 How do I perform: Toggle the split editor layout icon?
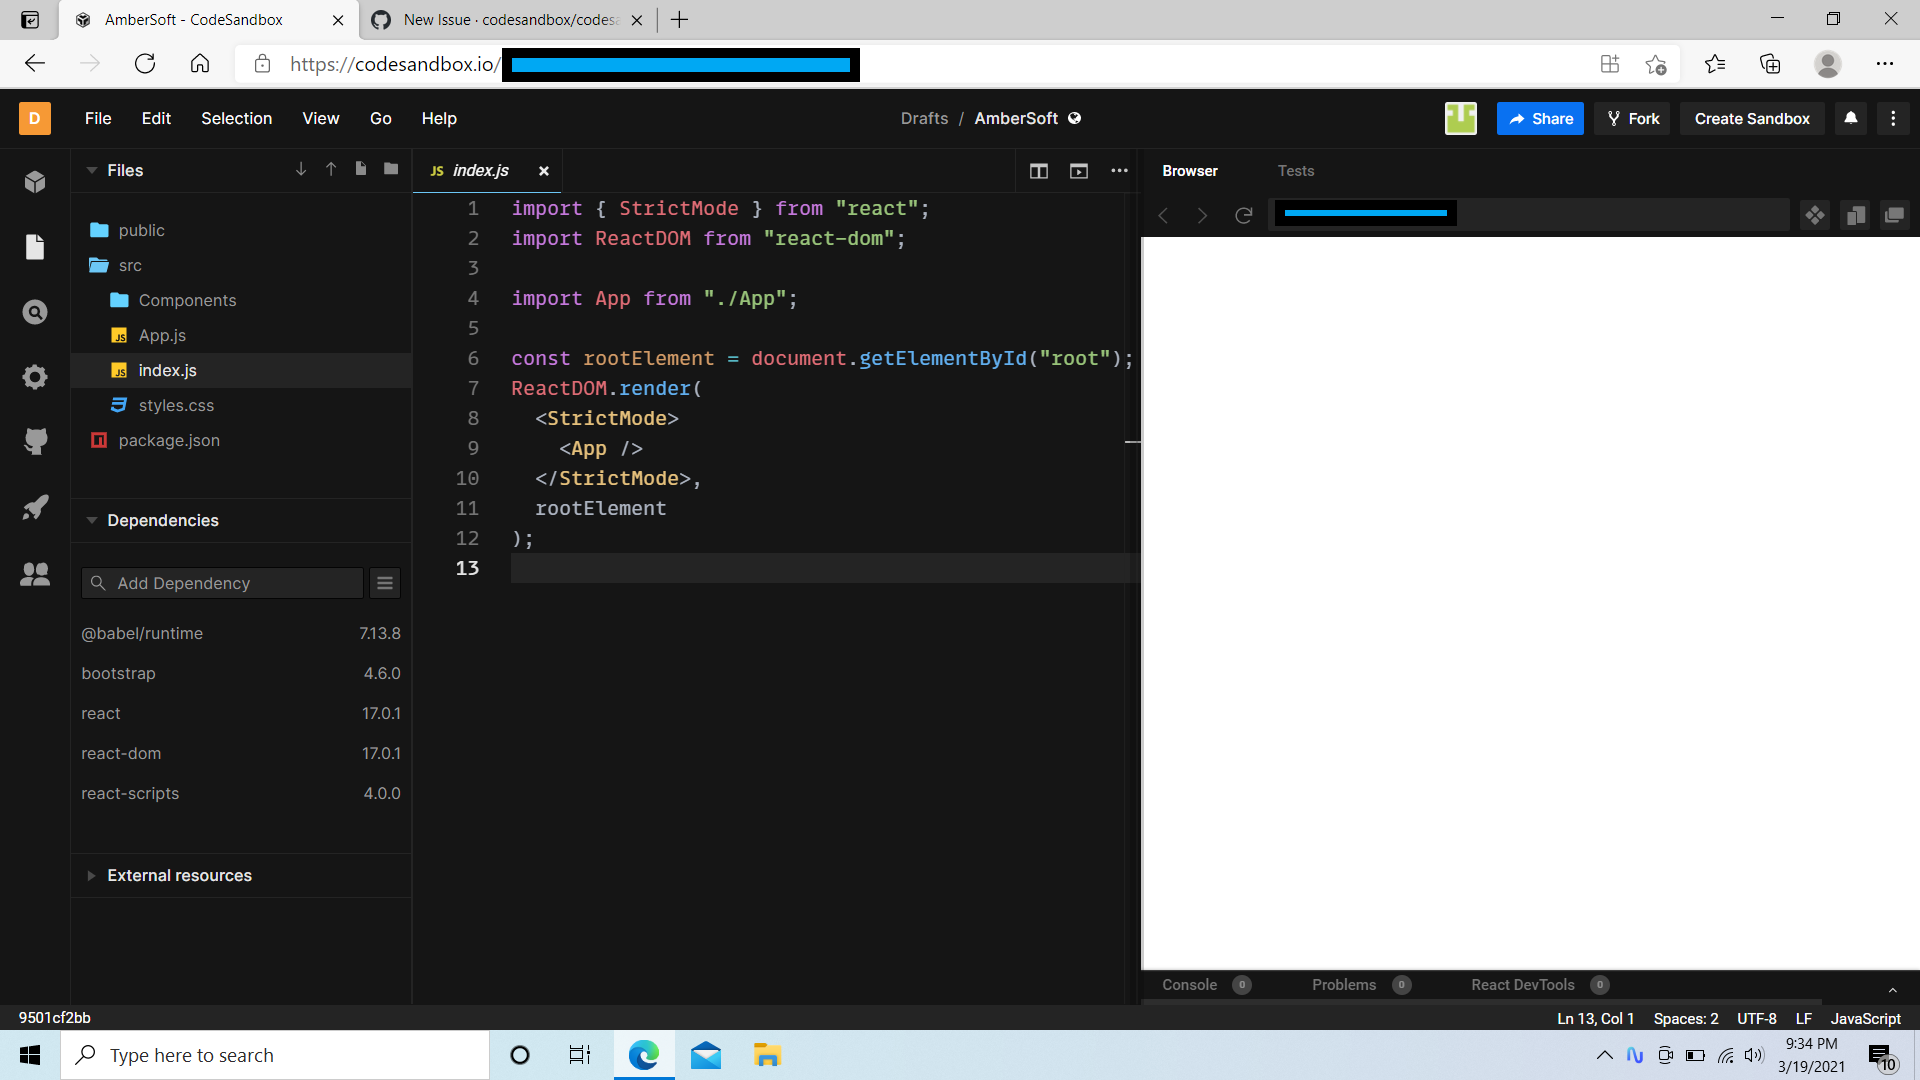[1039, 171]
